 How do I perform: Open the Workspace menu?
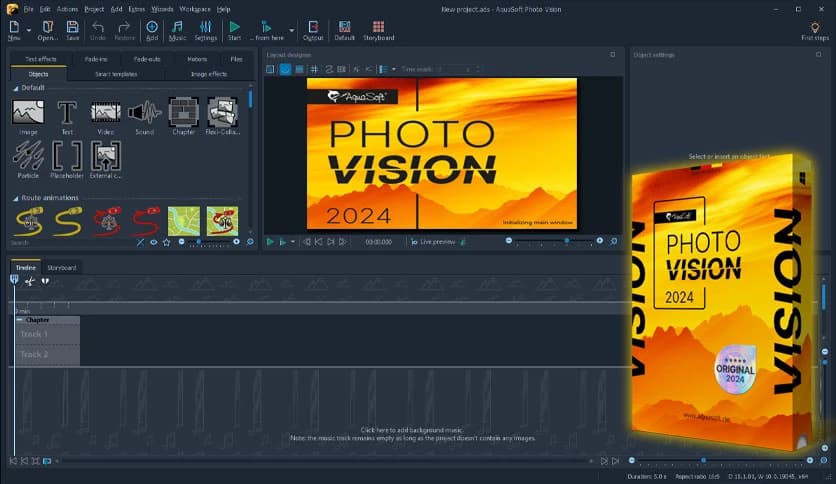195,9
